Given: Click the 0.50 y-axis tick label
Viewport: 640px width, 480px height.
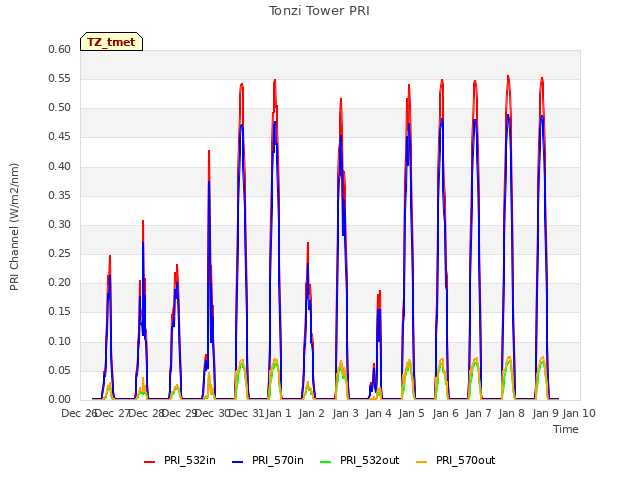Looking at the screenshot, I should (x=60, y=108).
